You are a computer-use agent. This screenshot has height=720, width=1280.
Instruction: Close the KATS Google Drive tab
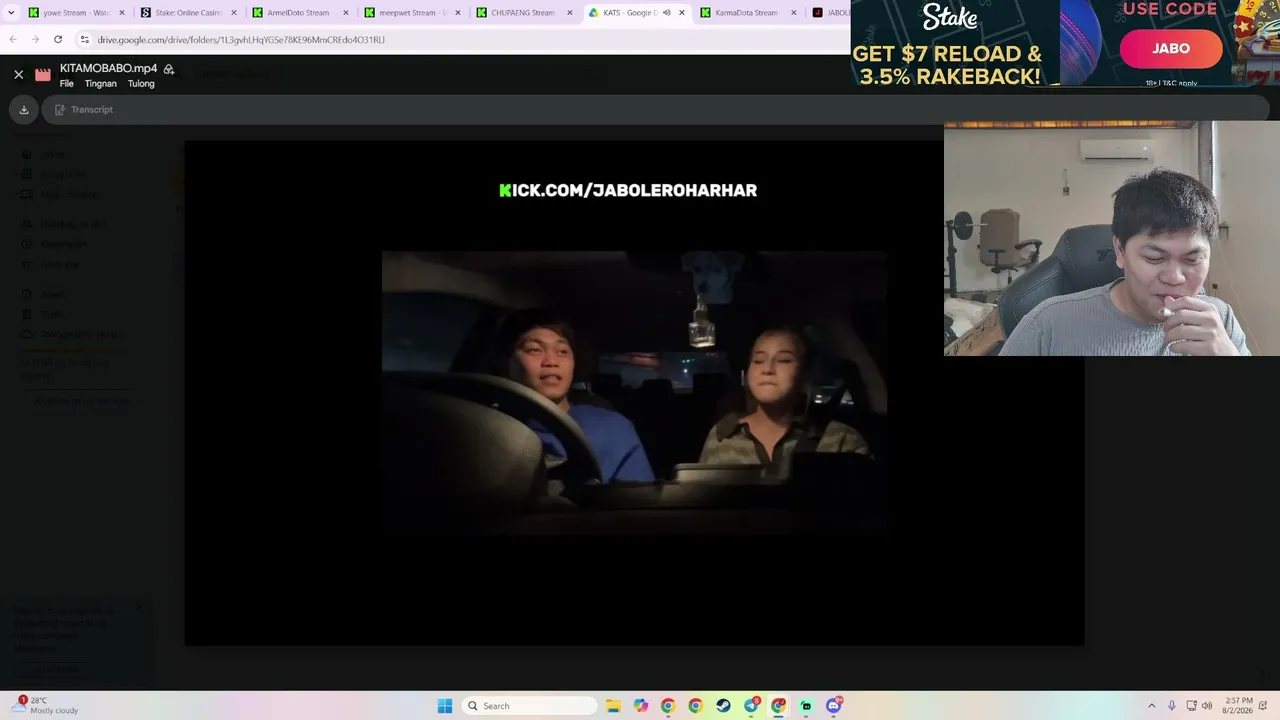tap(682, 13)
